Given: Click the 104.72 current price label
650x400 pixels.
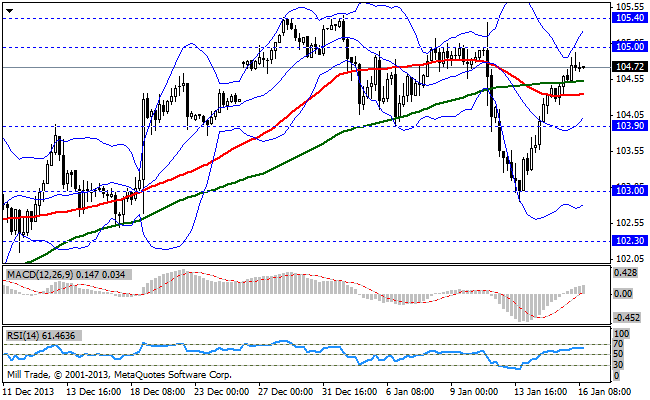Looking at the screenshot, I should (x=630, y=67).
